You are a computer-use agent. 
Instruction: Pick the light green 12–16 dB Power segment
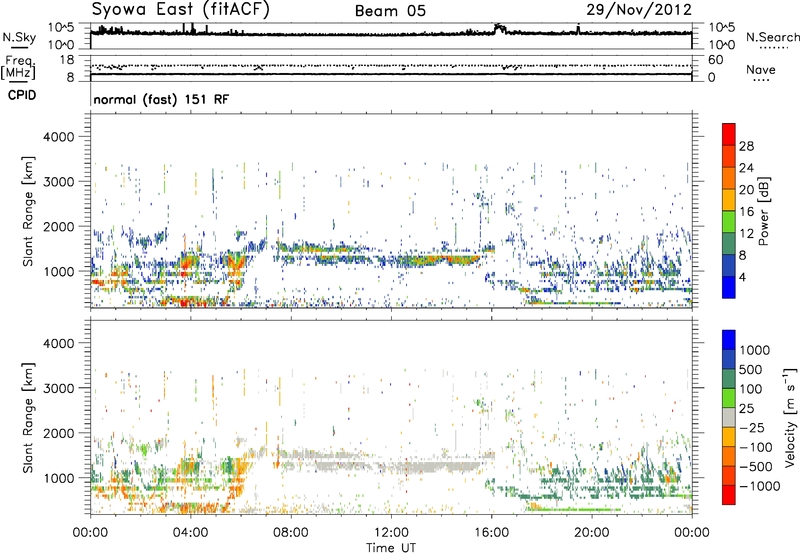pos(729,222)
